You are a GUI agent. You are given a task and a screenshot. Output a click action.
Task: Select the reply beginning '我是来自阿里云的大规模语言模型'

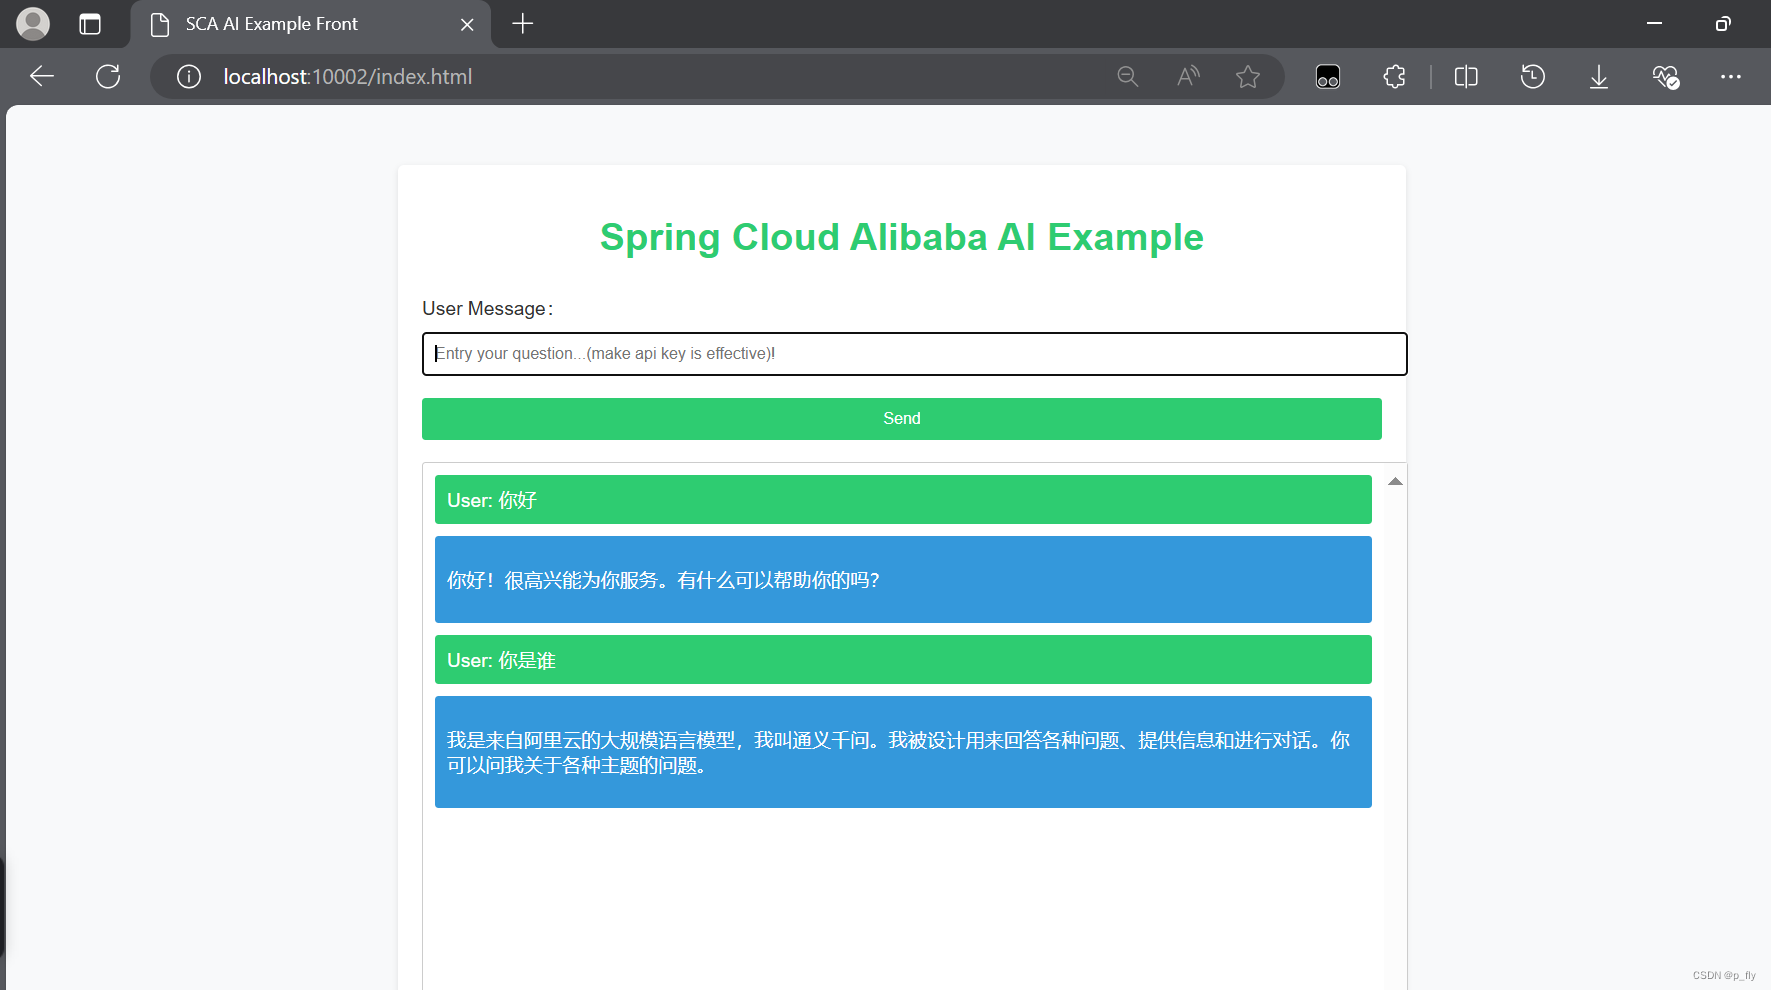pos(903,752)
